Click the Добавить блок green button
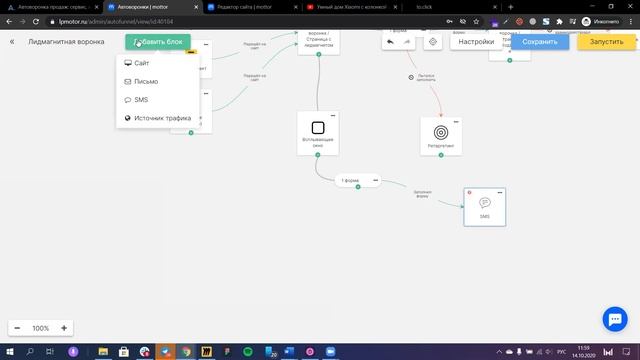The image size is (640, 360). [158, 42]
